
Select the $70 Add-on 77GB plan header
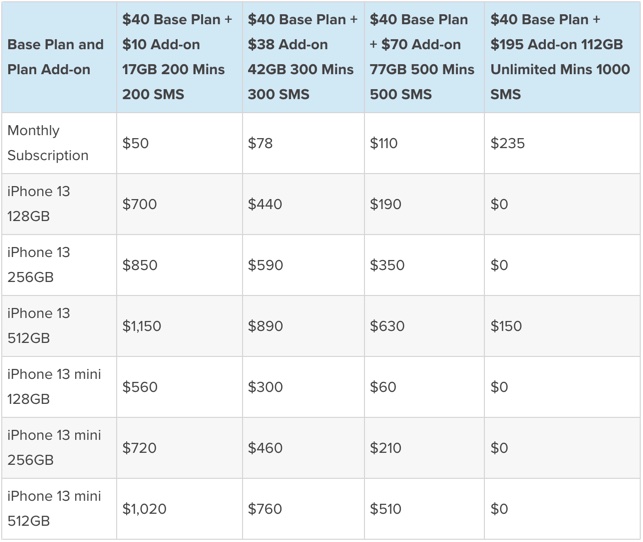click(422, 57)
